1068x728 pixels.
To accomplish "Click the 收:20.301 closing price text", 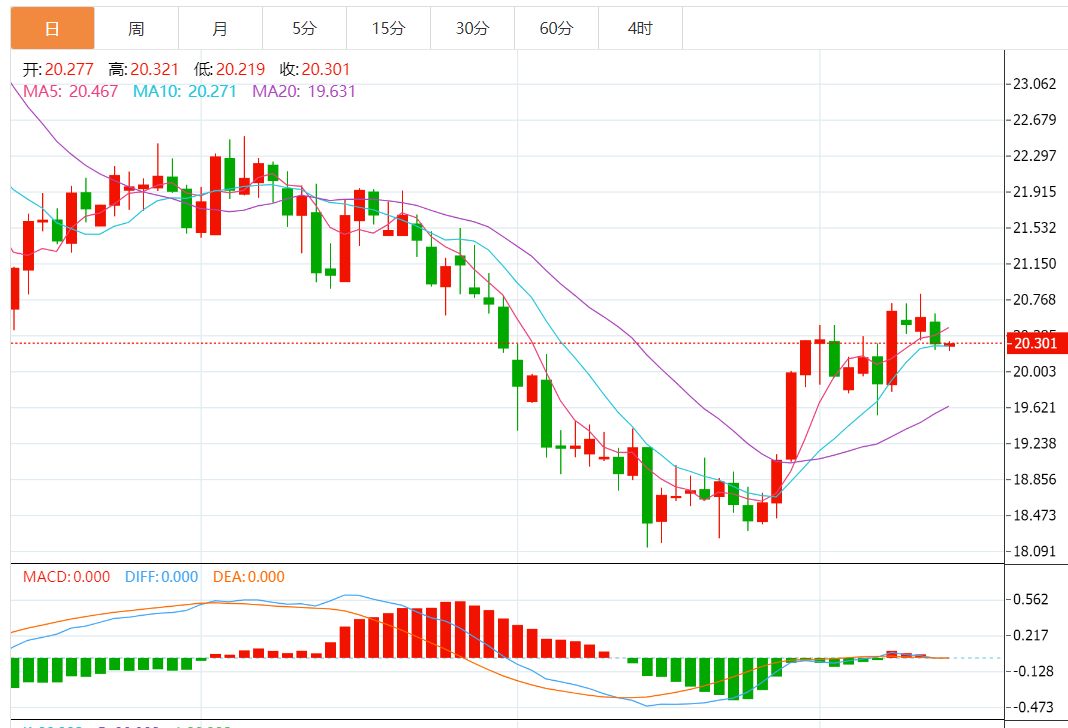I will 315,69.
